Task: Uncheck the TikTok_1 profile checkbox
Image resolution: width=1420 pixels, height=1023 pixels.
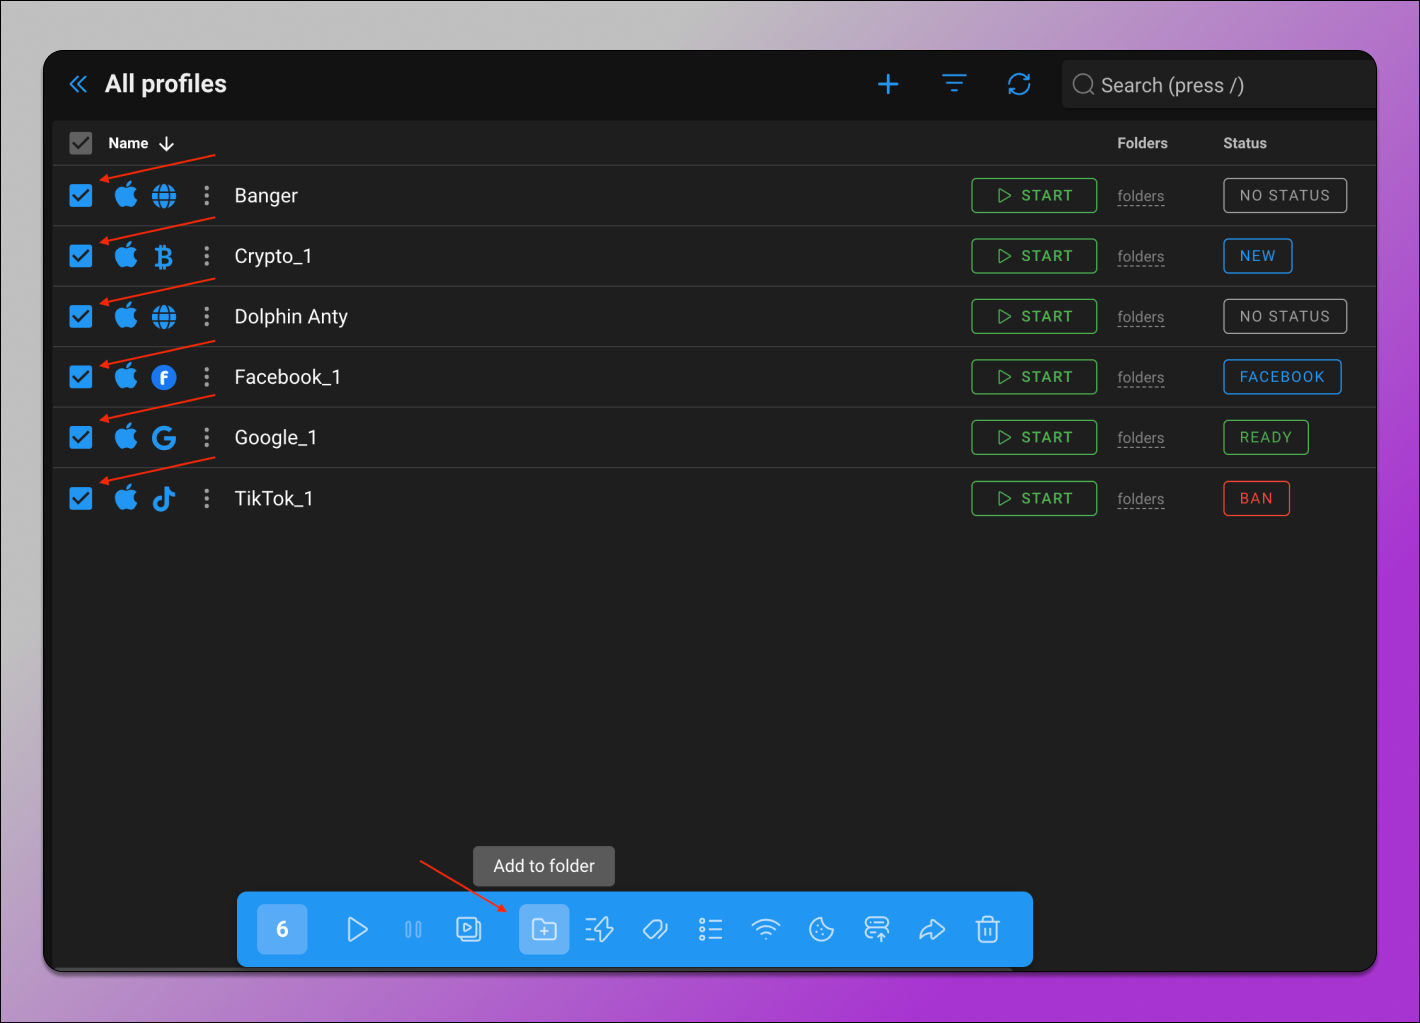Action: point(81,498)
